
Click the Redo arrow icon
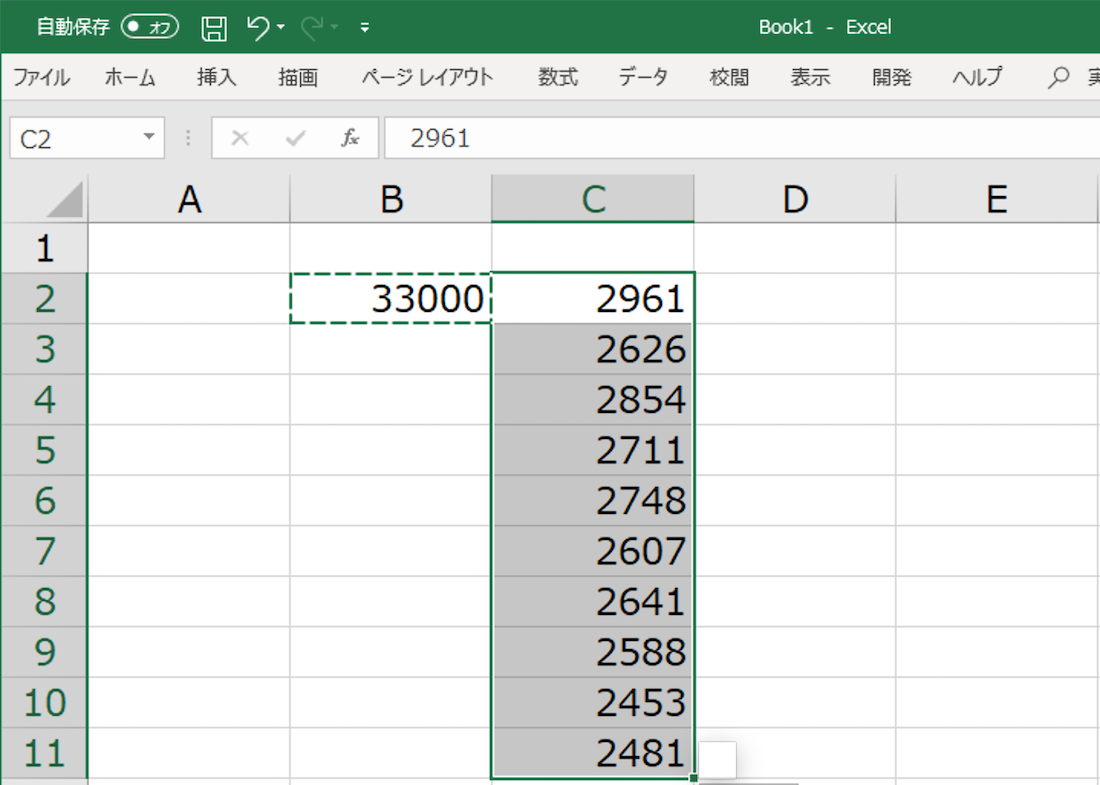click(312, 28)
